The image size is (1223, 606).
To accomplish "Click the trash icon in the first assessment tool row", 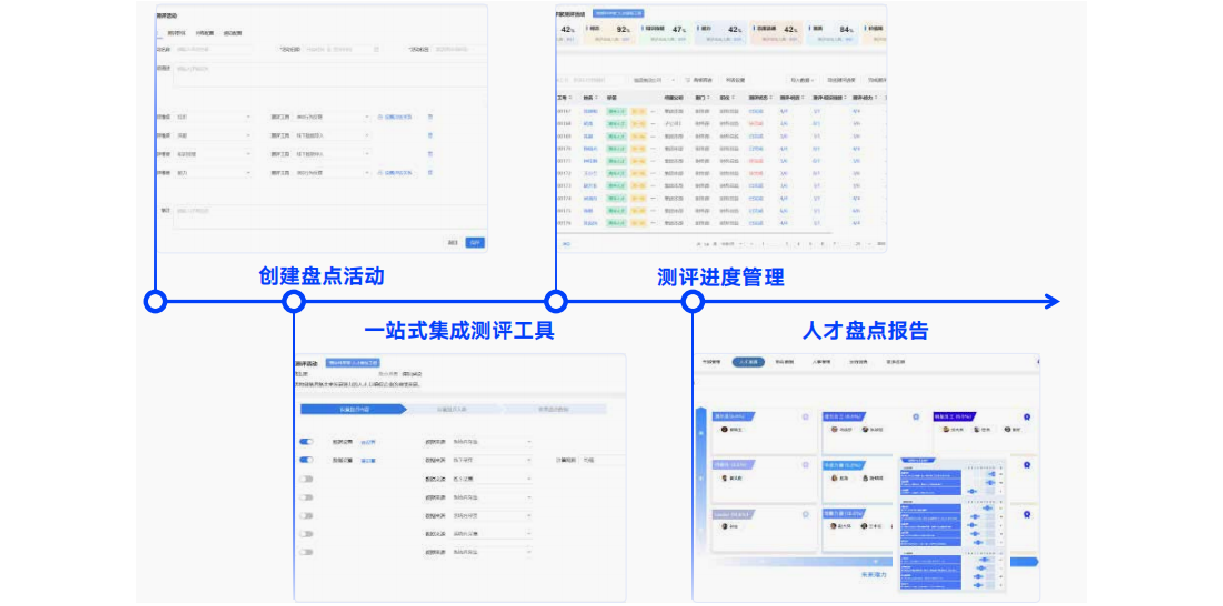I will coord(430,117).
